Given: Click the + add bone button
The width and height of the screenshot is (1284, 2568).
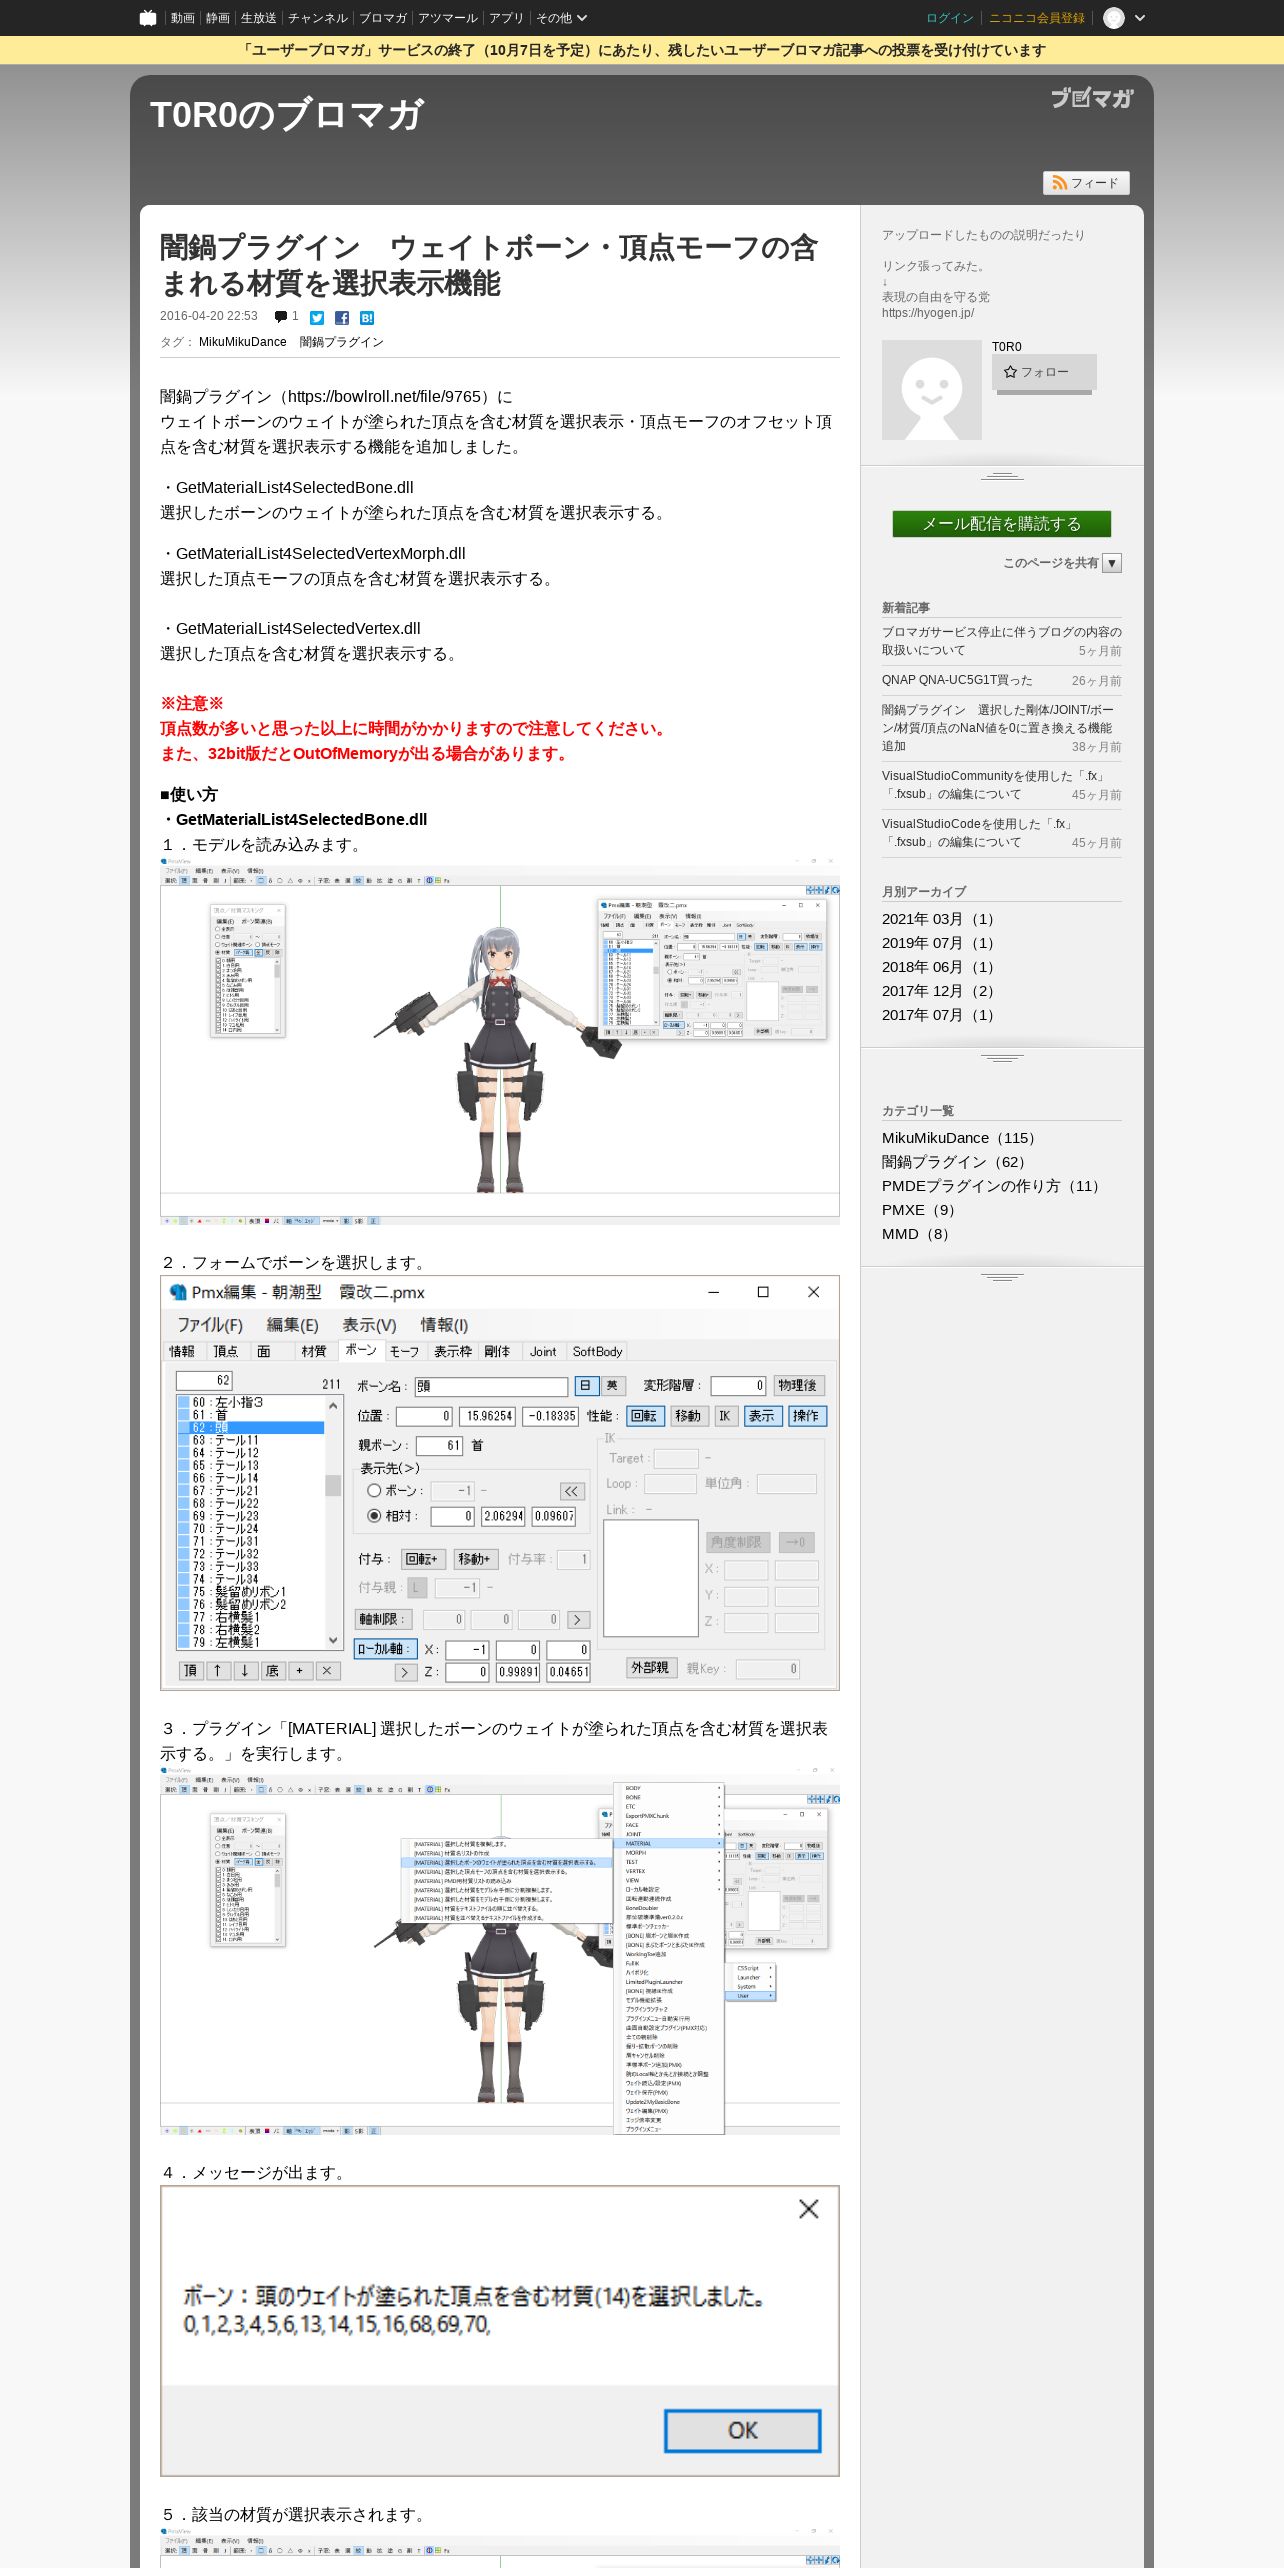Looking at the screenshot, I should pyautogui.click(x=300, y=1671).
